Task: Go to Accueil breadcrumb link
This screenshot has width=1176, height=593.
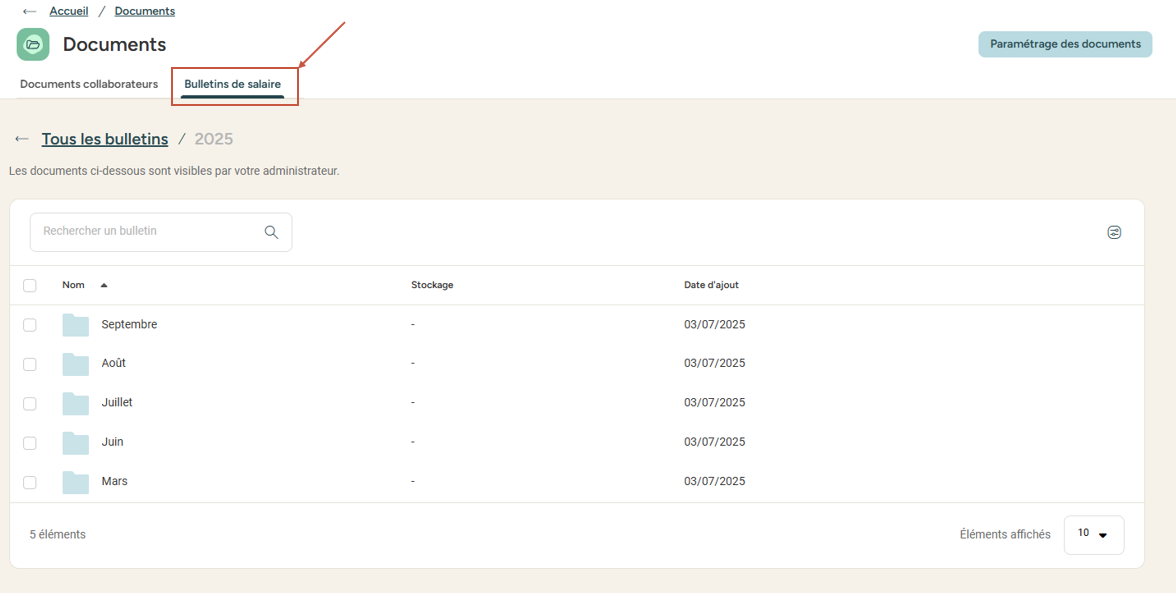Action: (69, 11)
